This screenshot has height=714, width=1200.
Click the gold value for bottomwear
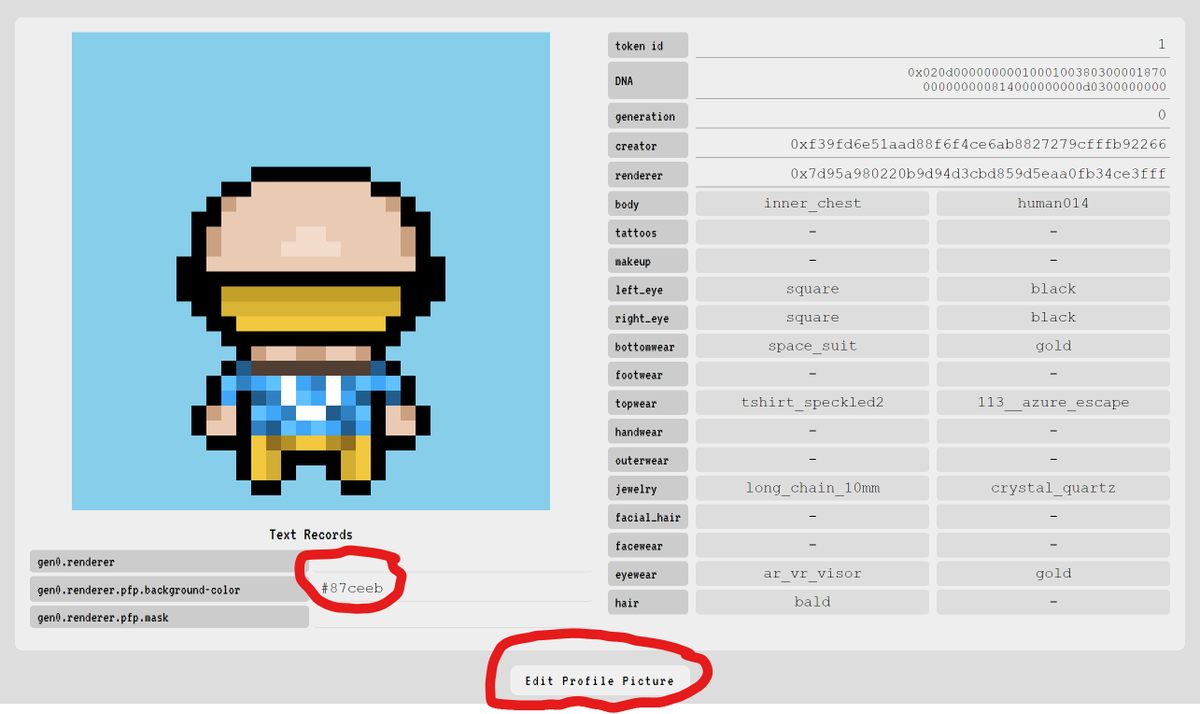(x=1053, y=346)
